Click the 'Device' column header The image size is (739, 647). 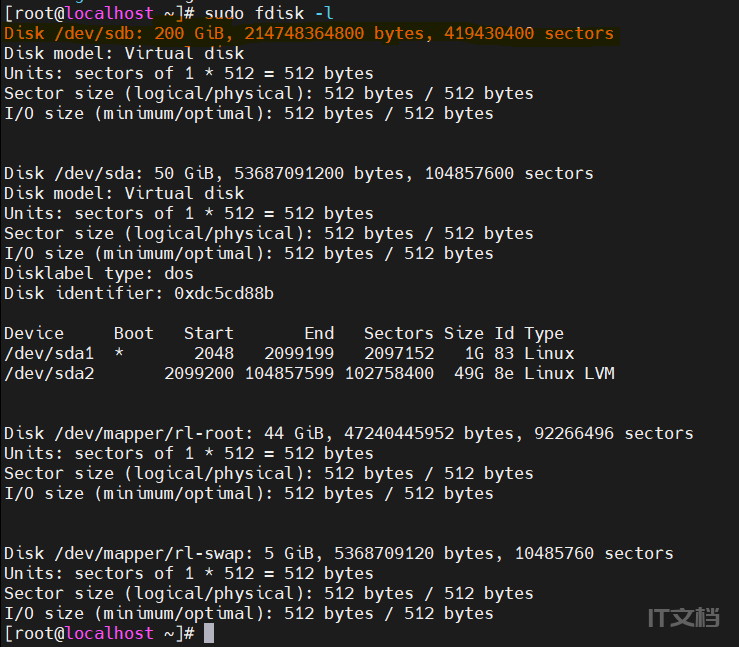(x=34, y=333)
